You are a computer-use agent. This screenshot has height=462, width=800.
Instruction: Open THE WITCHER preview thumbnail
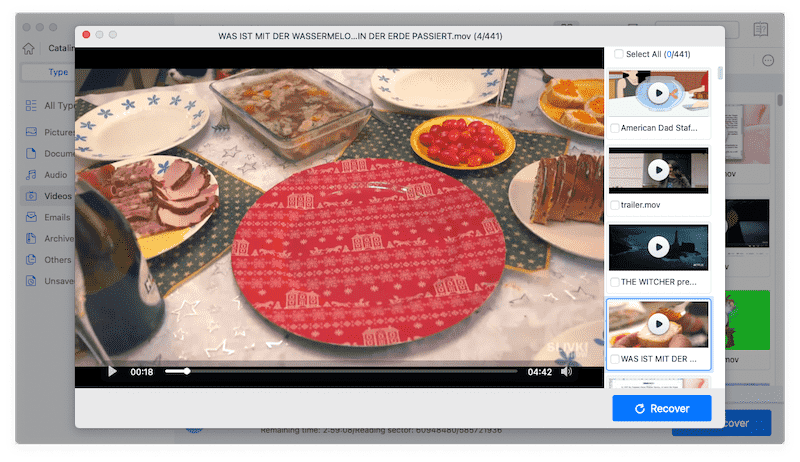coord(658,247)
